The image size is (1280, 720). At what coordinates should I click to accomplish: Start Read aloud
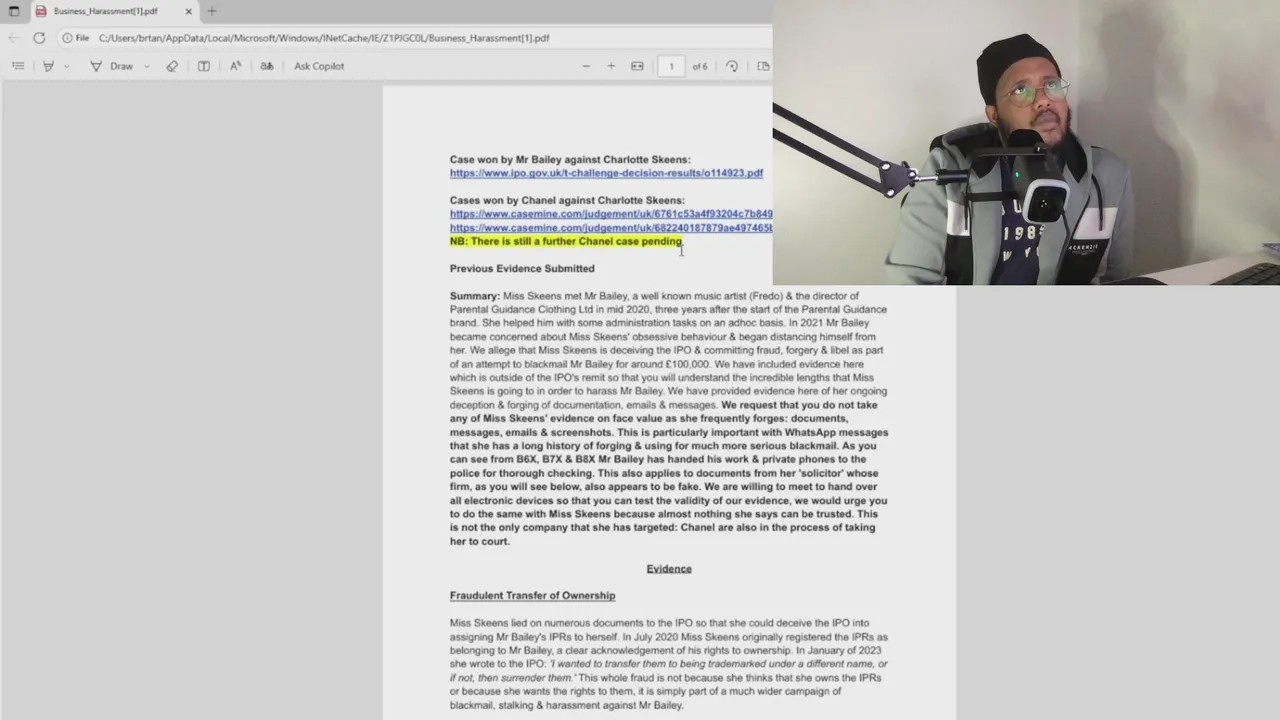click(236, 66)
